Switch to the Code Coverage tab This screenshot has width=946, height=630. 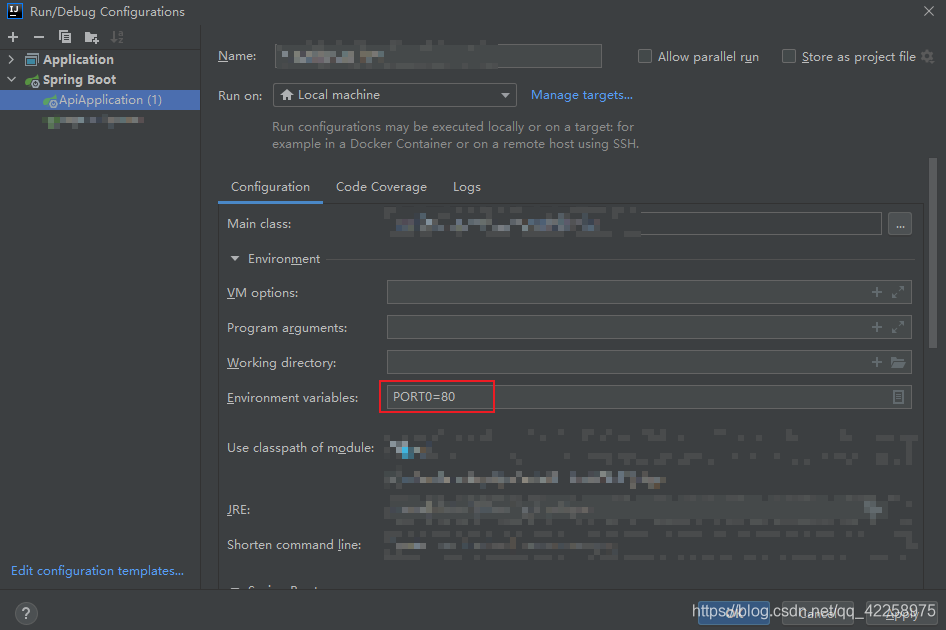point(381,187)
